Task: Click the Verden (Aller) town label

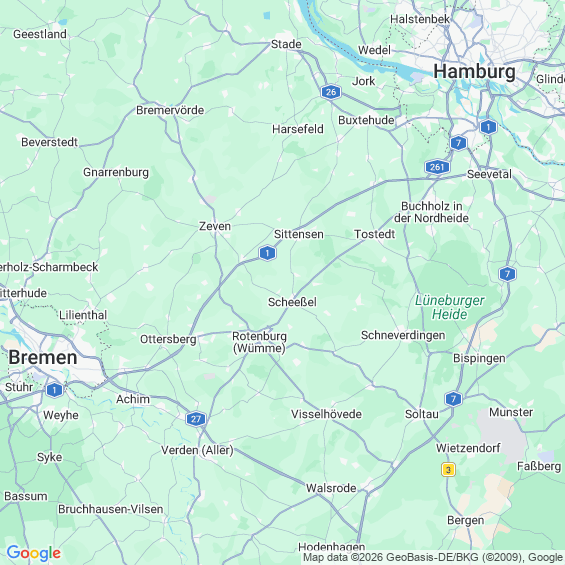Action: click(x=197, y=450)
